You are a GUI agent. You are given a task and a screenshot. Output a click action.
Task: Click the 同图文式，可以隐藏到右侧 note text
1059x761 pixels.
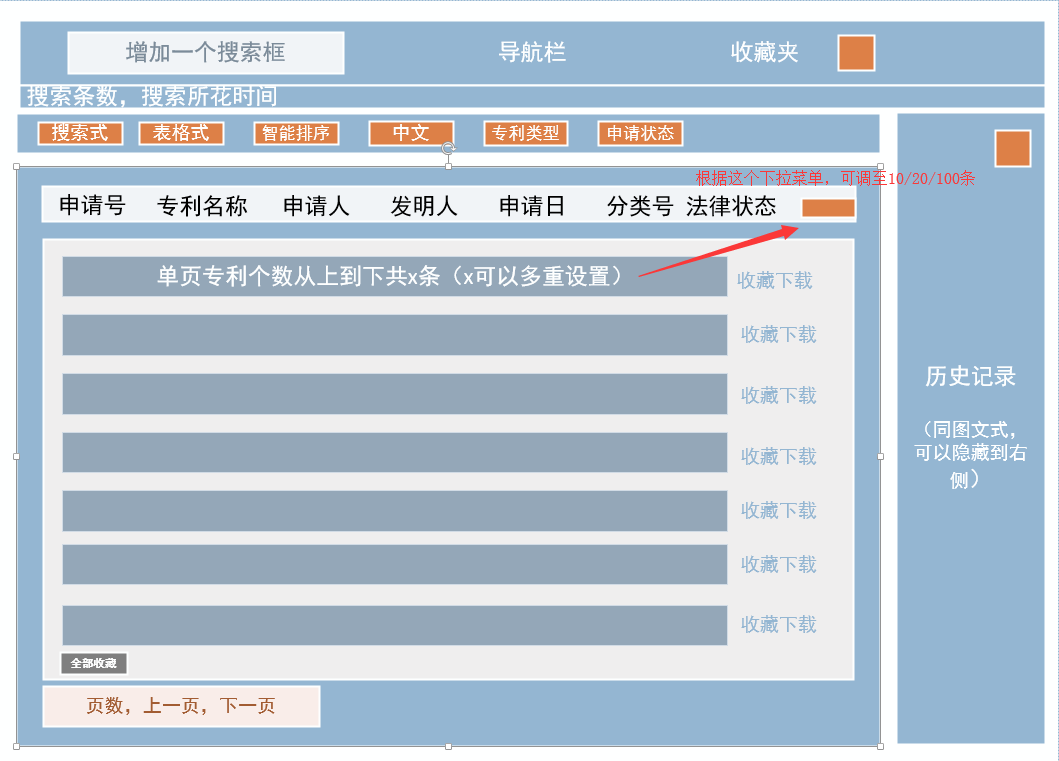(x=971, y=454)
